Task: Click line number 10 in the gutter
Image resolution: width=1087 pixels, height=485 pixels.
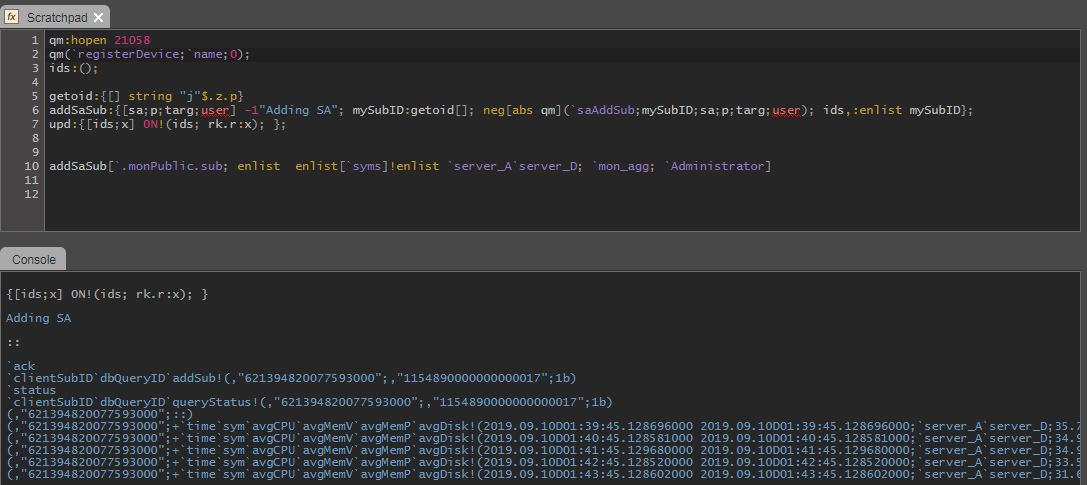Action: click(x=32, y=166)
